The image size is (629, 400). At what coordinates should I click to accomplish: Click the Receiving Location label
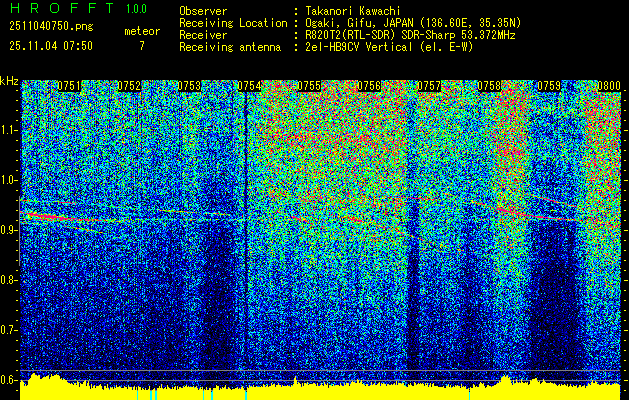[x=233, y=23]
